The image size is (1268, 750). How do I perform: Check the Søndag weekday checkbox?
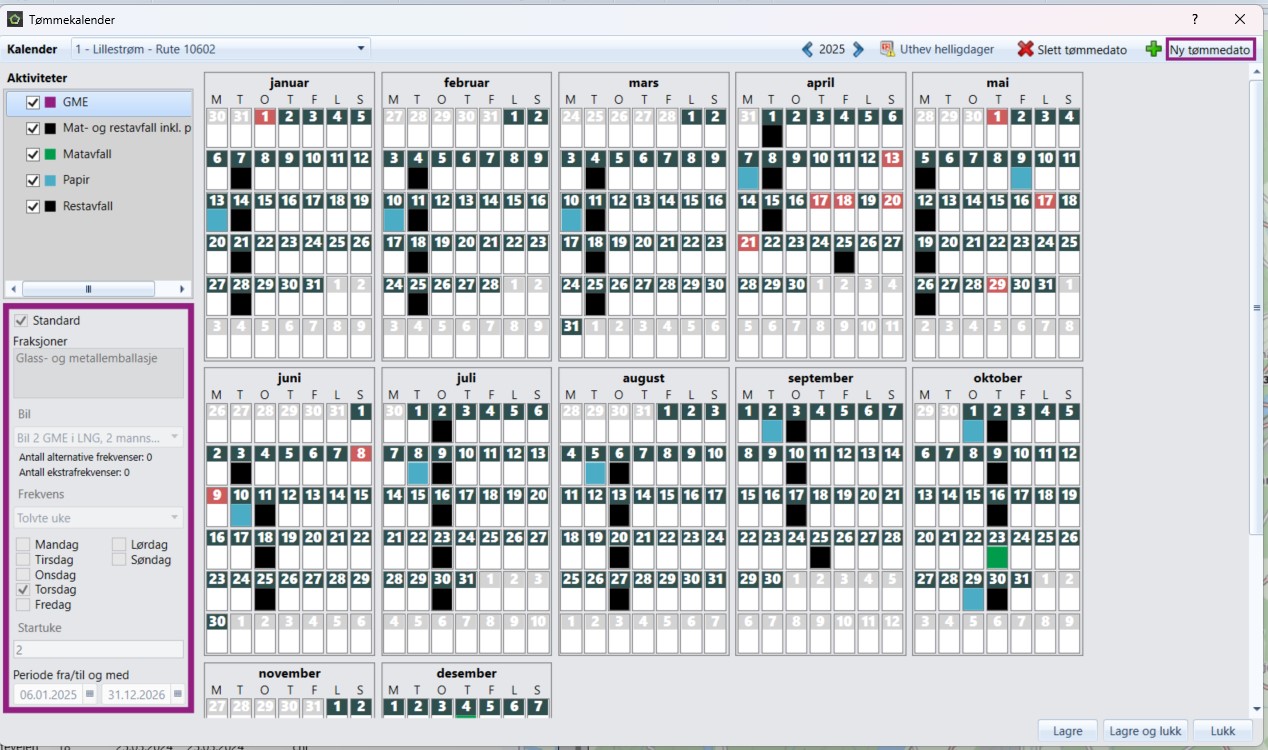[x=119, y=560]
